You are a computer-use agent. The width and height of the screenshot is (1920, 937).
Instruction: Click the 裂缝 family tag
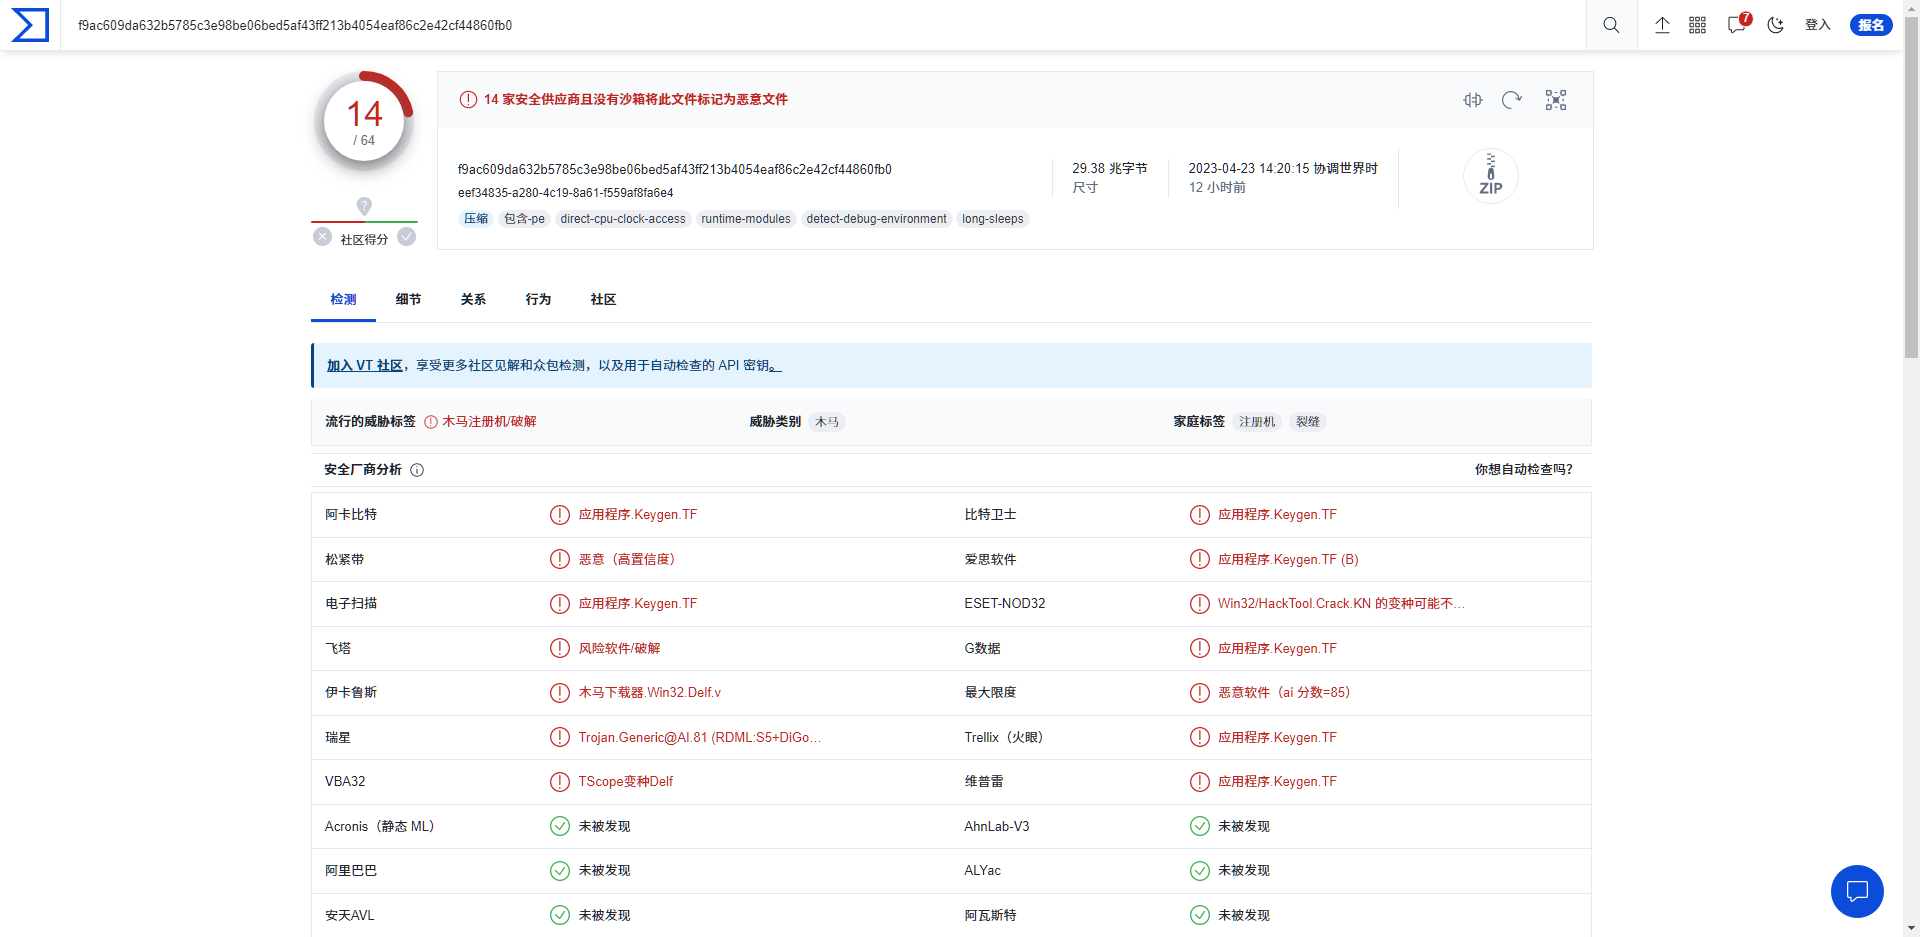click(1308, 422)
